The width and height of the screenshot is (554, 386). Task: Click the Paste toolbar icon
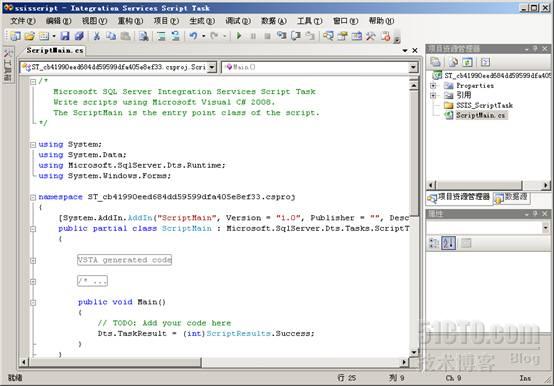tap(125, 36)
